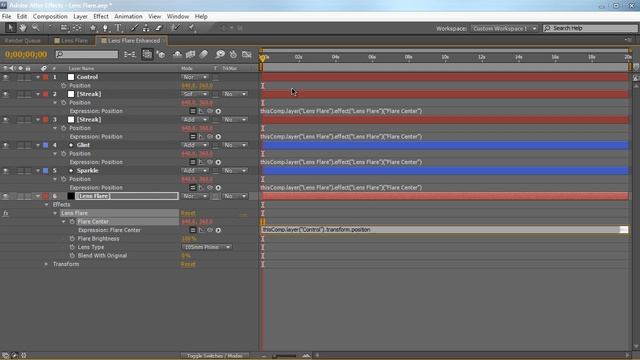
Task: Enable Motion Blur switch in timeline header
Action: (x=204, y=54)
